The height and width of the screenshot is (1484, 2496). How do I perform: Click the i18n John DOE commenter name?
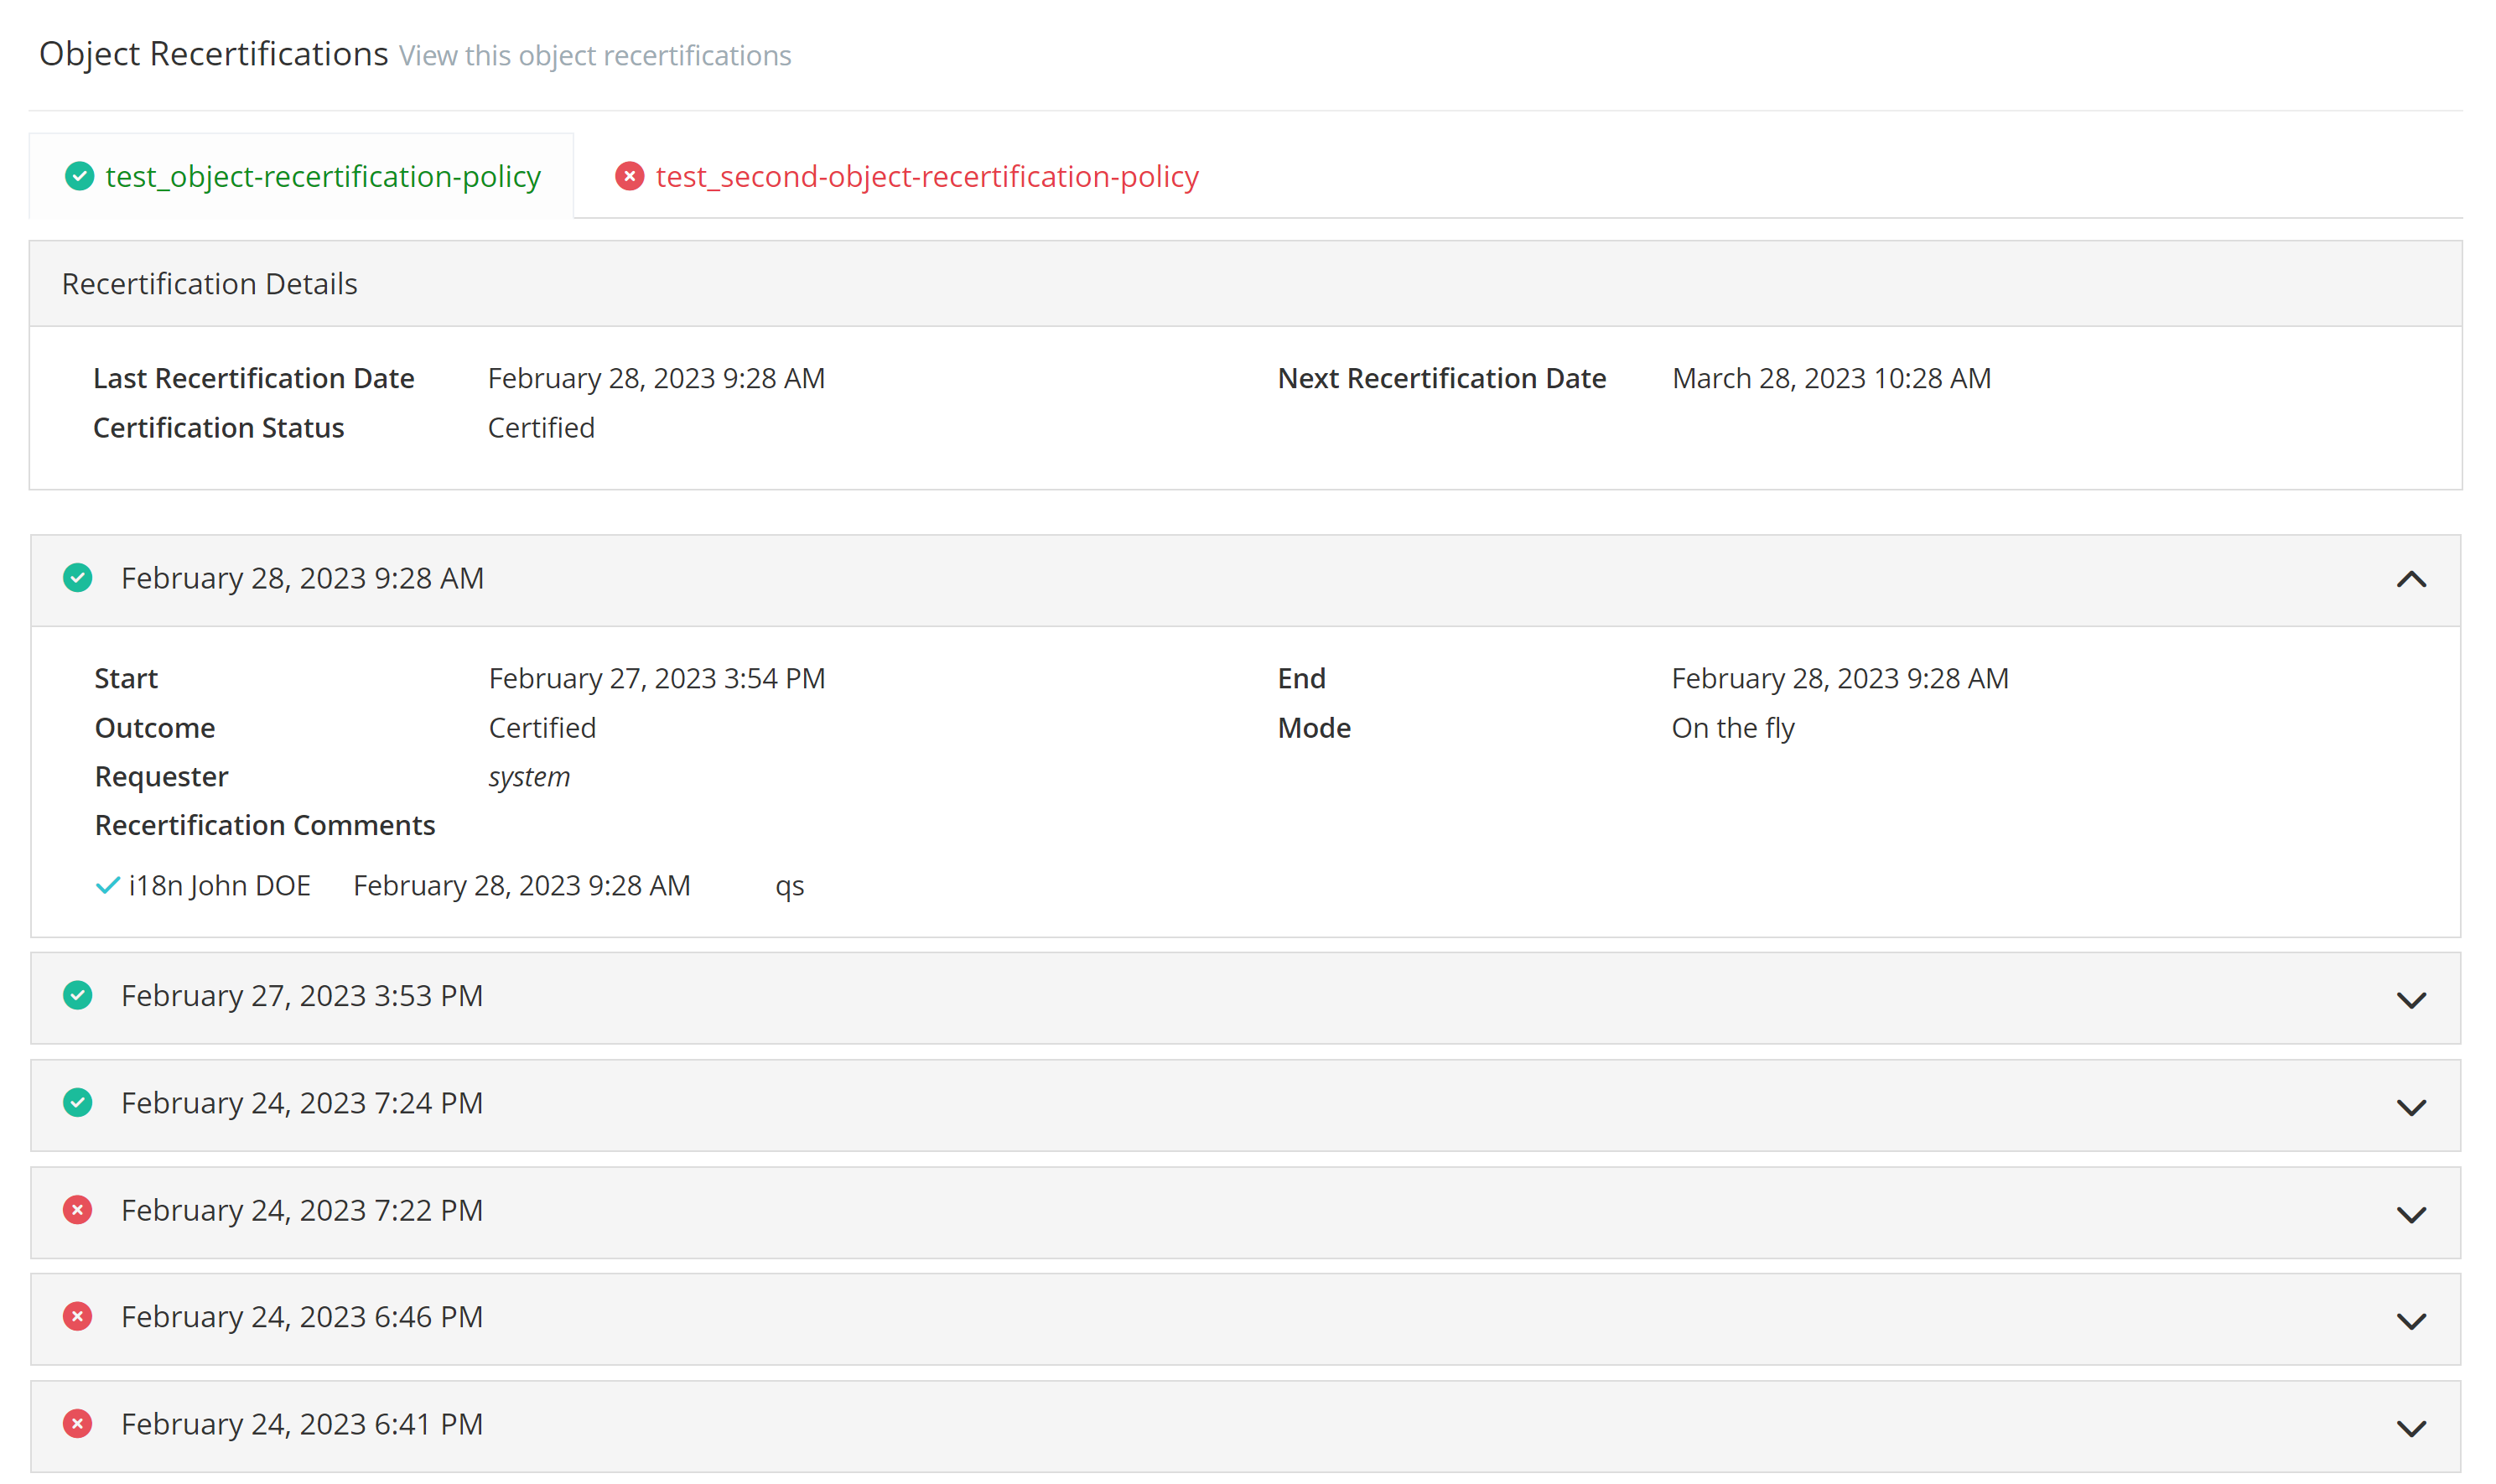(219, 885)
